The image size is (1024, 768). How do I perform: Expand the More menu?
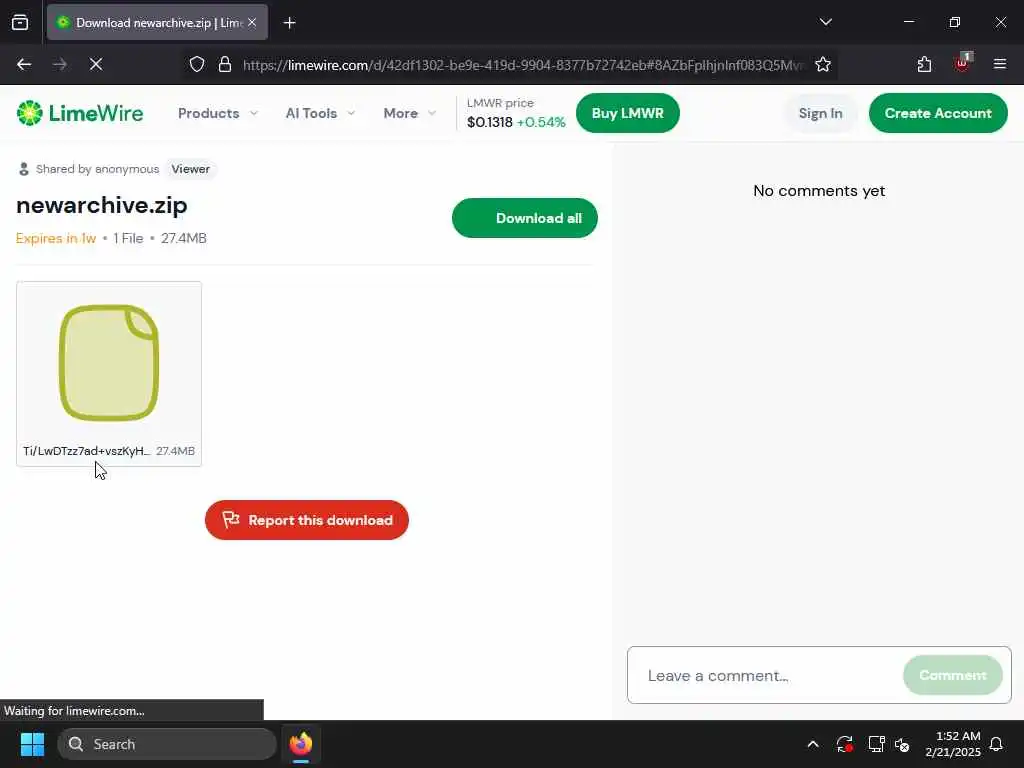click(x=409, y=113)
